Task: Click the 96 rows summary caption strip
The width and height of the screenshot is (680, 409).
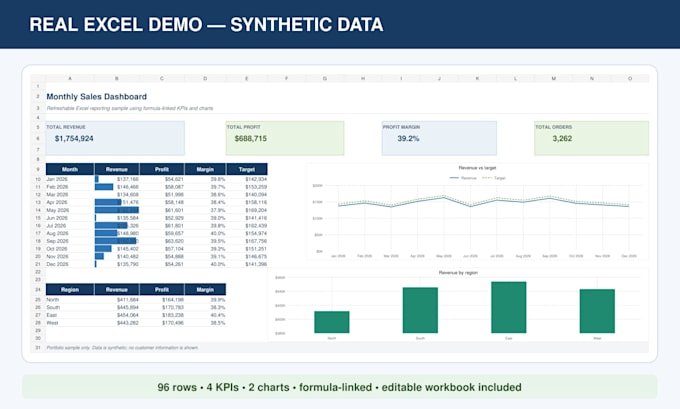Action: 340,387
